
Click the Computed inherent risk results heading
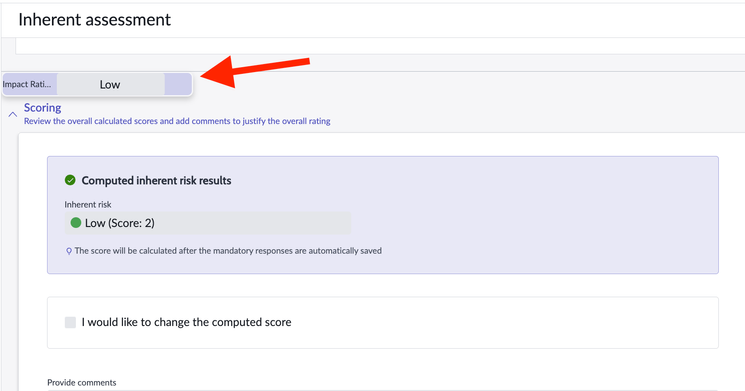pos(156,181)
